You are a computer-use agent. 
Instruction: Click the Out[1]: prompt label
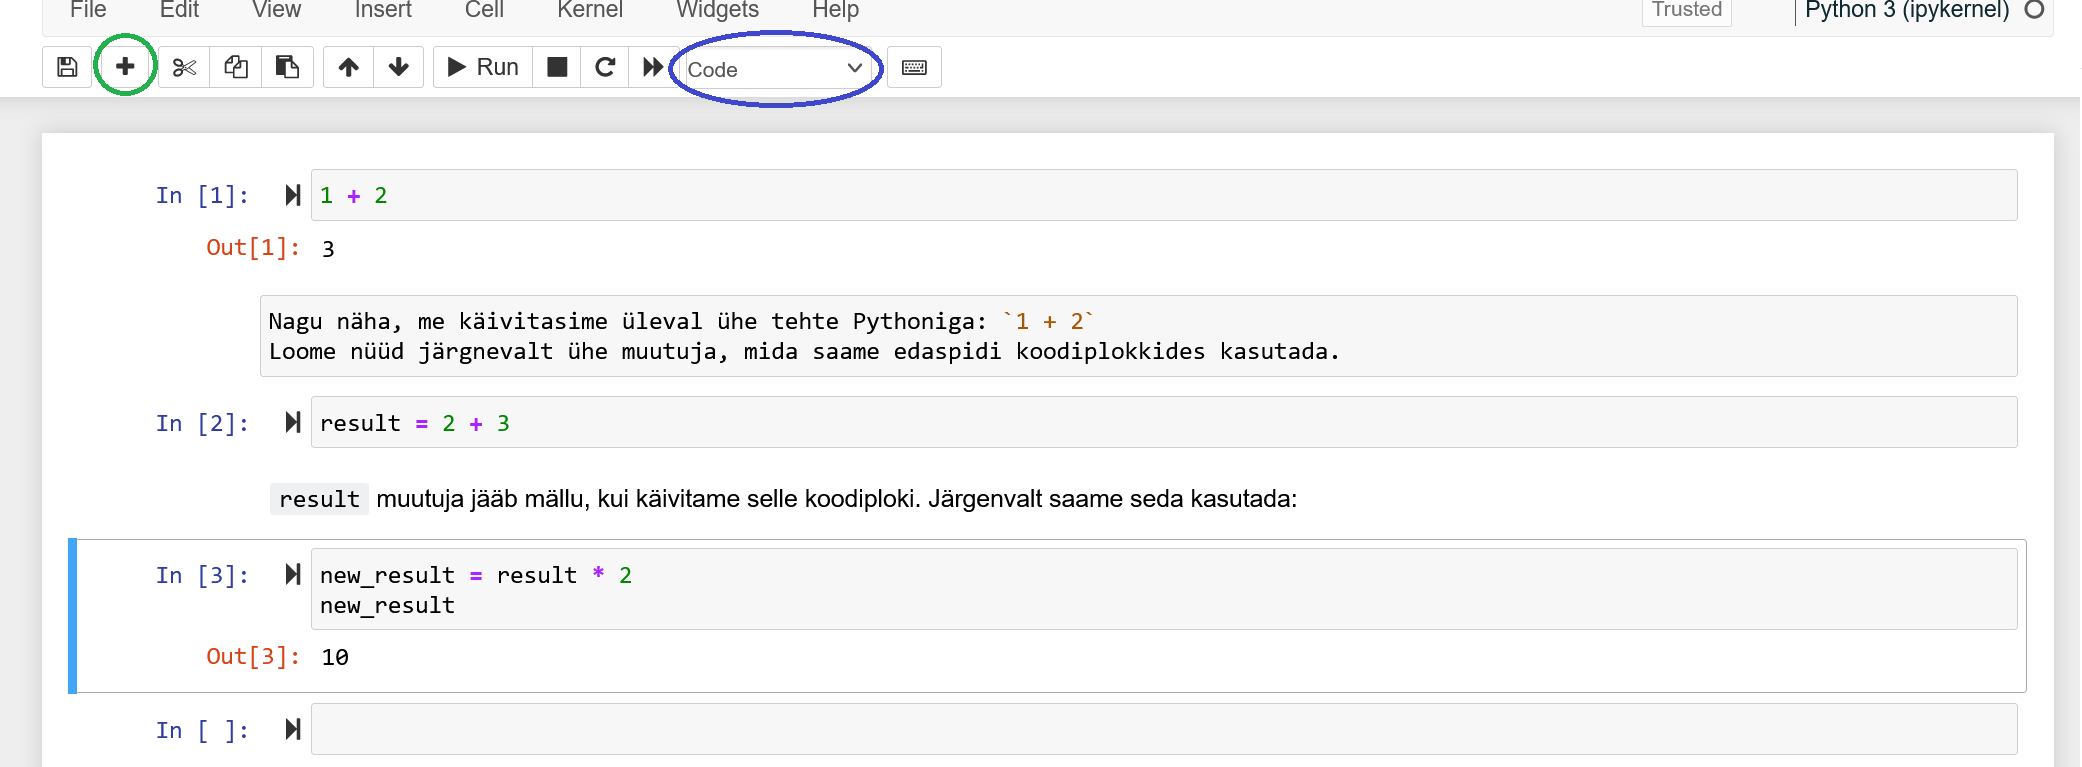click(253, 247)
